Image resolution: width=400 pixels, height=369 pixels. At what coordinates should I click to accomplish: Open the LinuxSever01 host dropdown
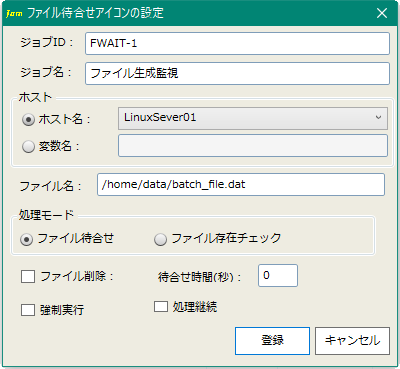pos(253,118)
